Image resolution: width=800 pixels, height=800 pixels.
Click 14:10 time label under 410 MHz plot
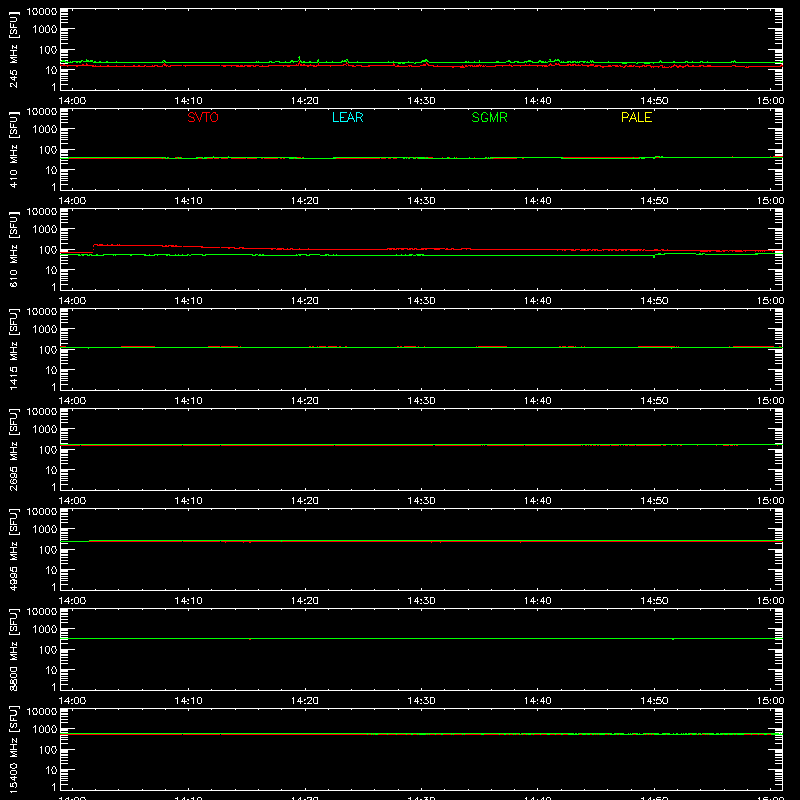188,201
